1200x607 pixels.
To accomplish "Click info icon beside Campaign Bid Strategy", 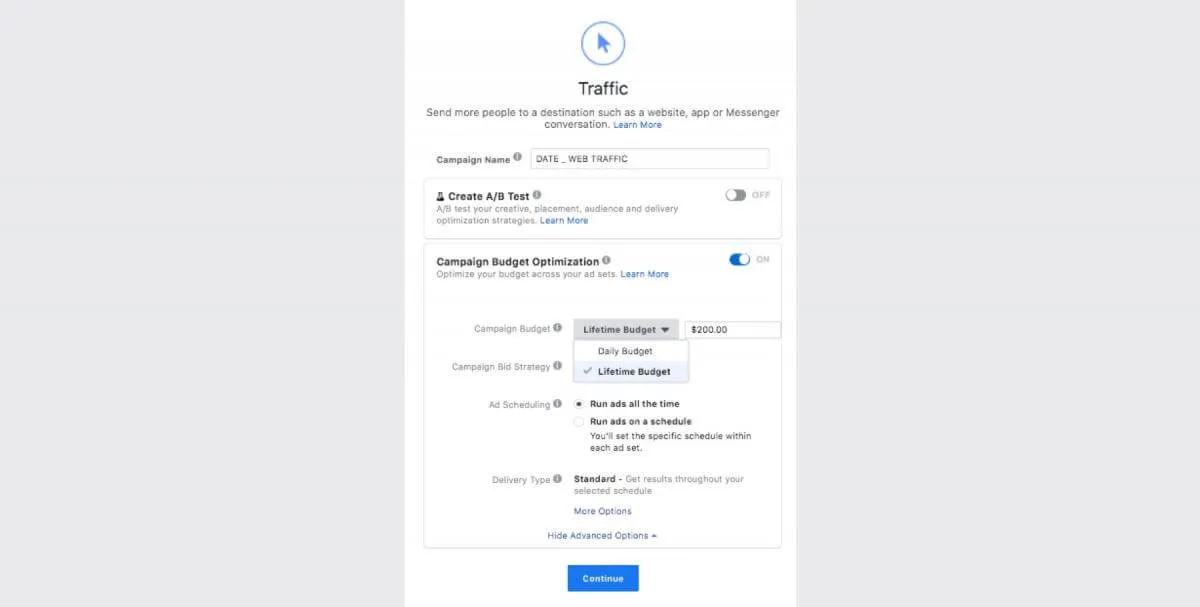I will [x=558, y=366].
